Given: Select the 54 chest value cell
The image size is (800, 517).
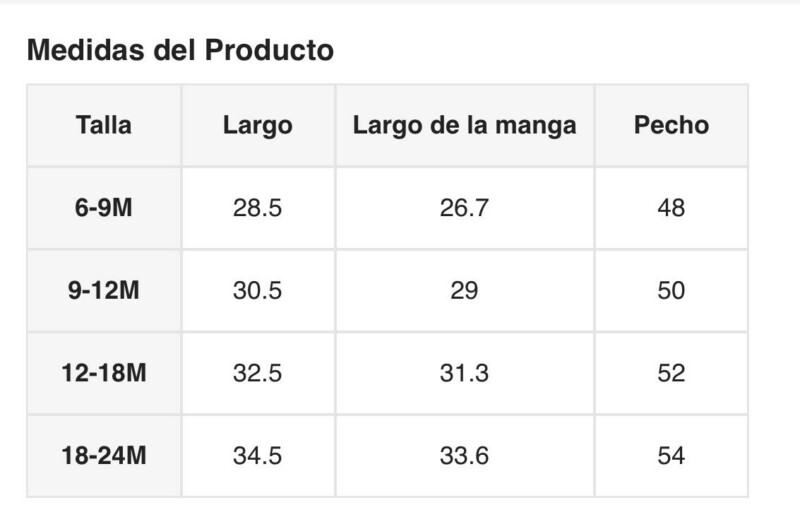Looking at the screenshot, I should tap(671, 456).
